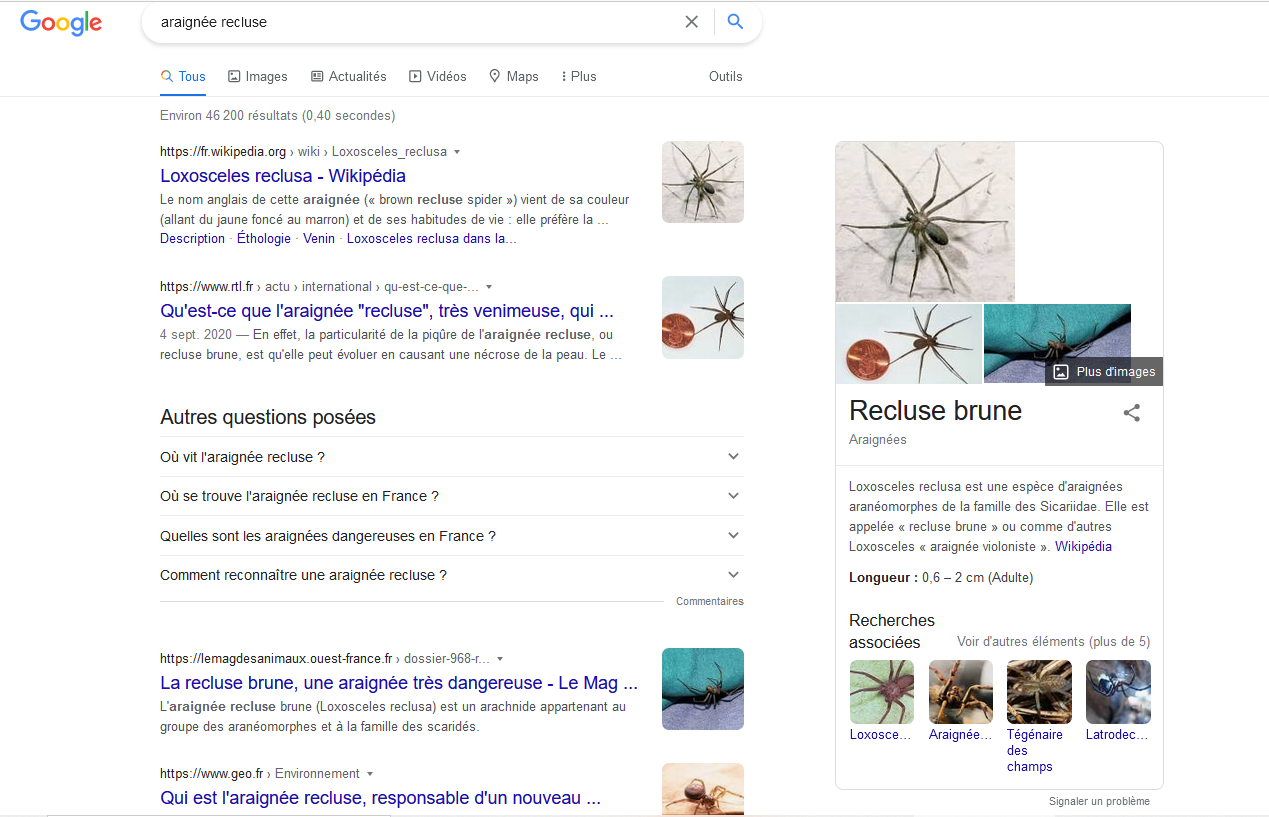The height and width of the screenshot is (817, 1269).
Task: Click the RTL result thumbnail with coin
Action: point(703,317)
